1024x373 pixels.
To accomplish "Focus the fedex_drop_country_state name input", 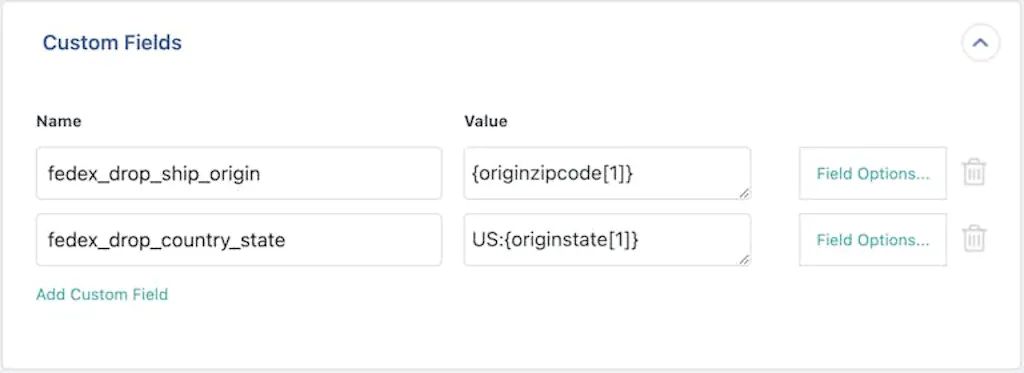I will click(239, 240).
